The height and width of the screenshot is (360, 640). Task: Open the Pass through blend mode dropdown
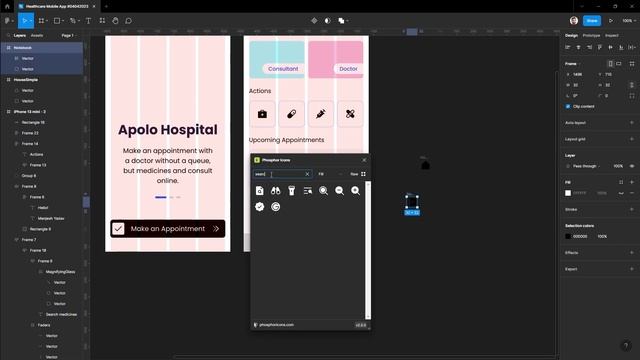point(586,166)
